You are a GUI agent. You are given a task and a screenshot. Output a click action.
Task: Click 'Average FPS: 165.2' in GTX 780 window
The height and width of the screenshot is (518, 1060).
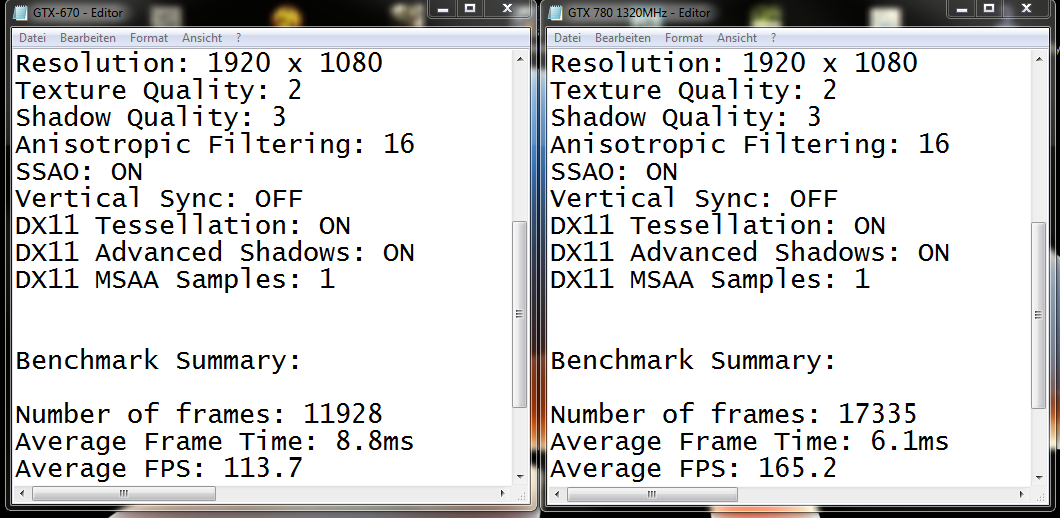click(x=694, y=469)
